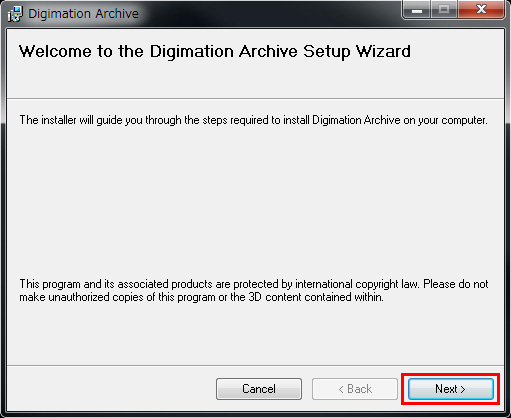This screenshot has height=418, width=511.
Task: Click the divider line above the buttons
Action: click(255, 365)
